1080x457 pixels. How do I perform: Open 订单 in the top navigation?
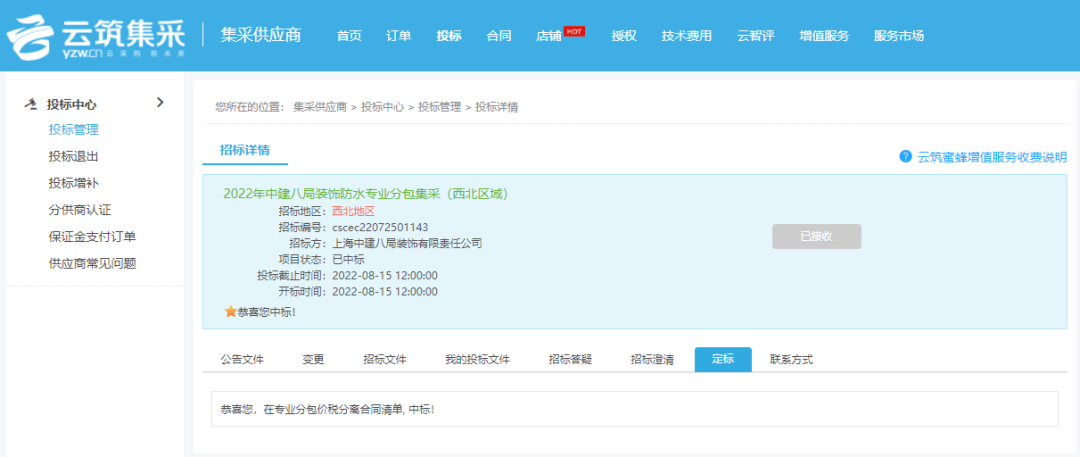click(x=399, y=36)
